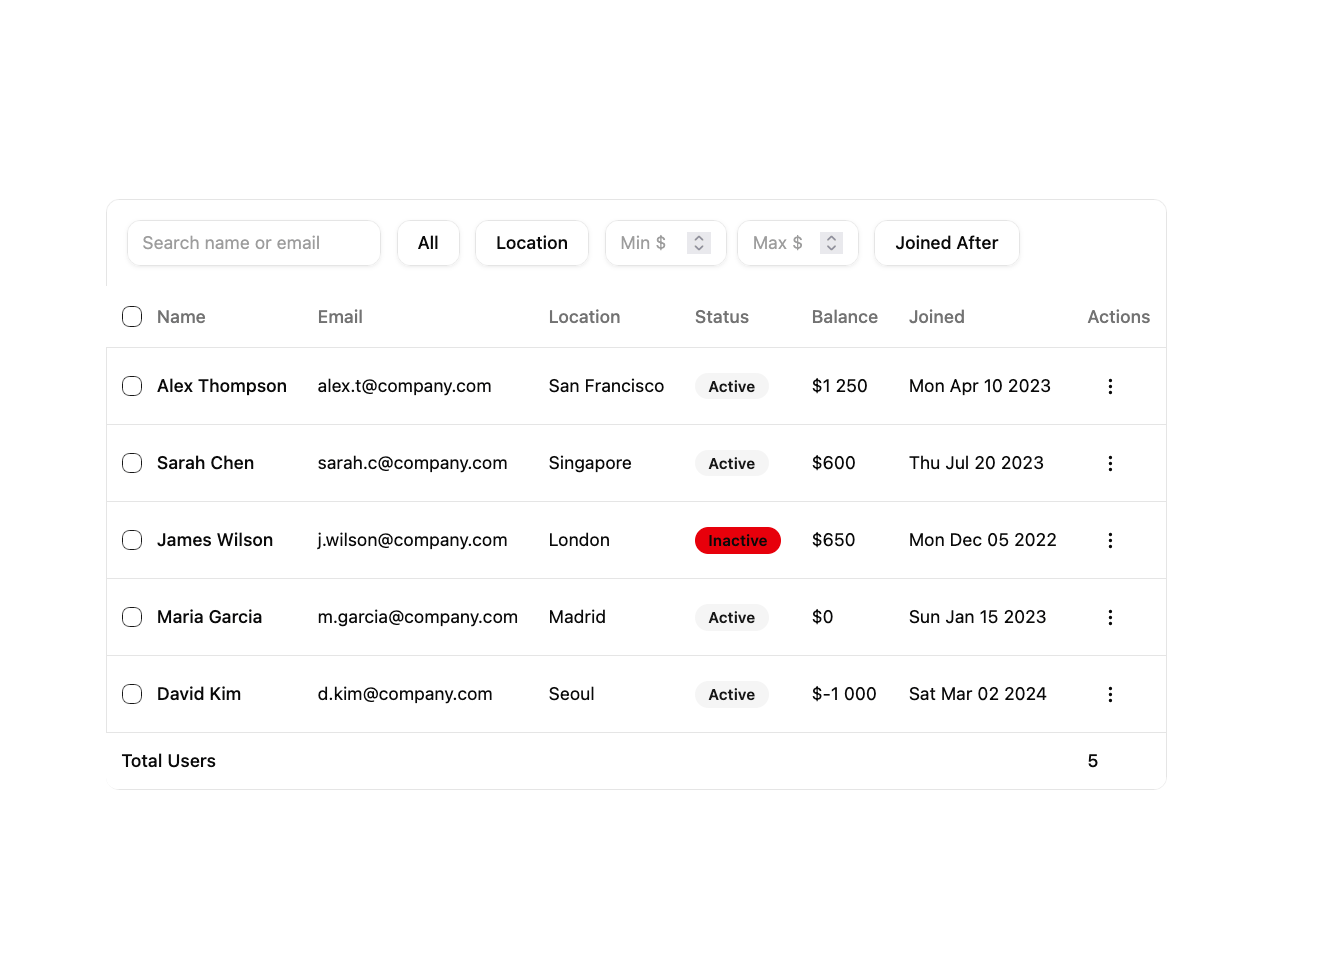Select Alex Thompson's row checkbox
1330x964 pixels.
[132, 386]
